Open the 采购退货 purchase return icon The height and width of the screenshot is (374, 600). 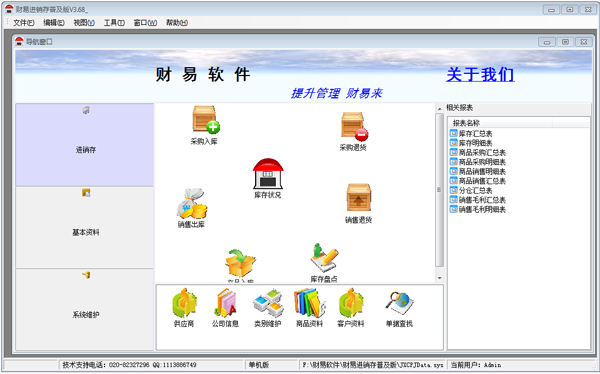(x=354, y=126)
